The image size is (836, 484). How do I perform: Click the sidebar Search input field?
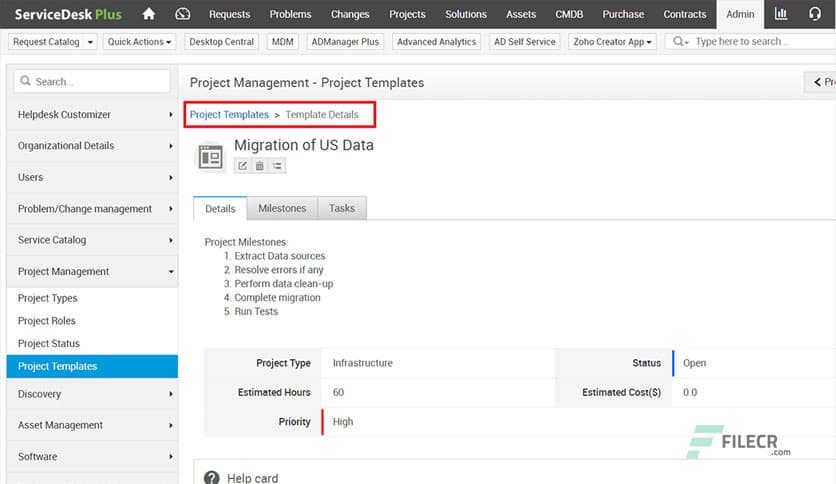click(x=92, y=82)
